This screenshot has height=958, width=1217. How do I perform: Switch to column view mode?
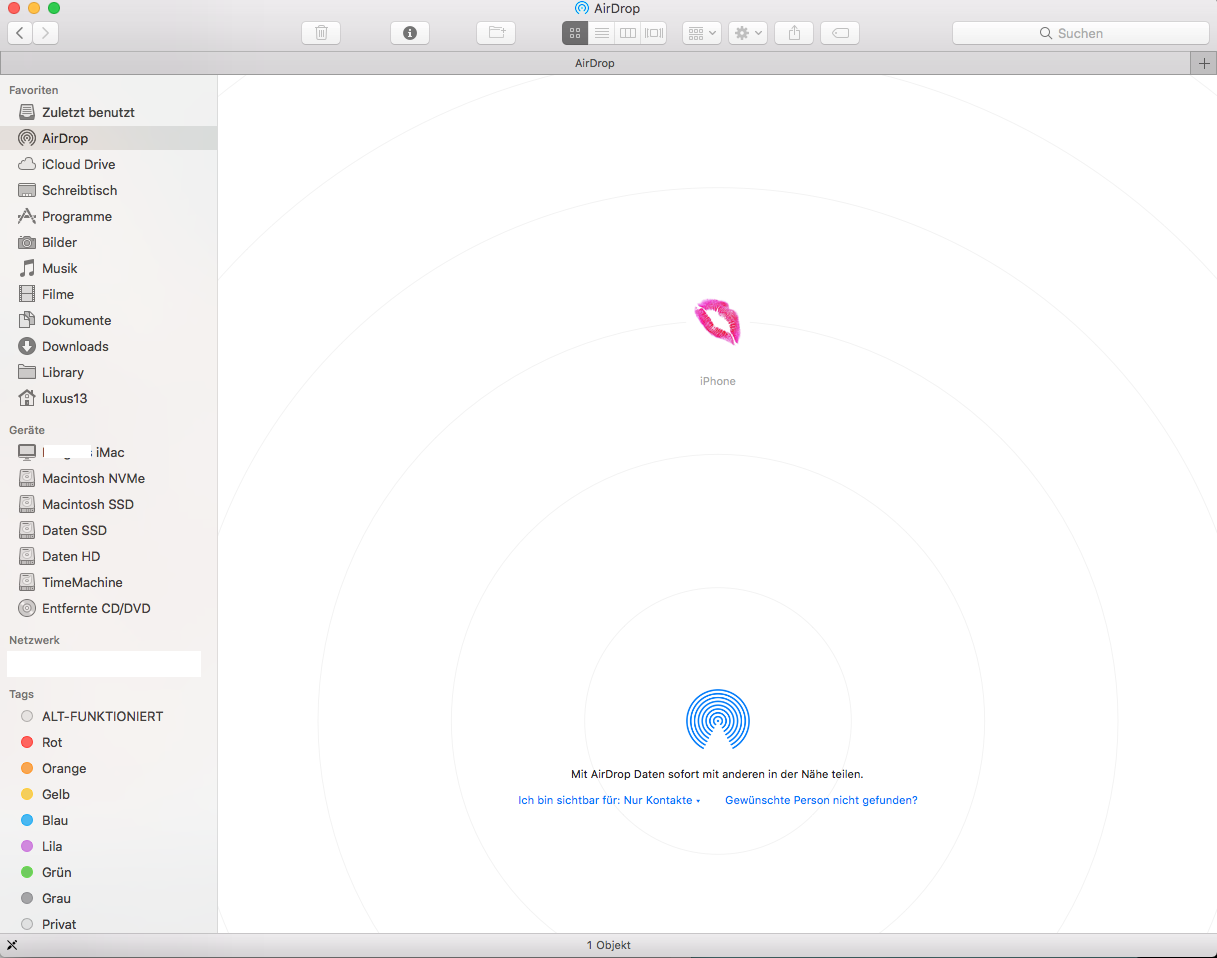coord(627,33)
